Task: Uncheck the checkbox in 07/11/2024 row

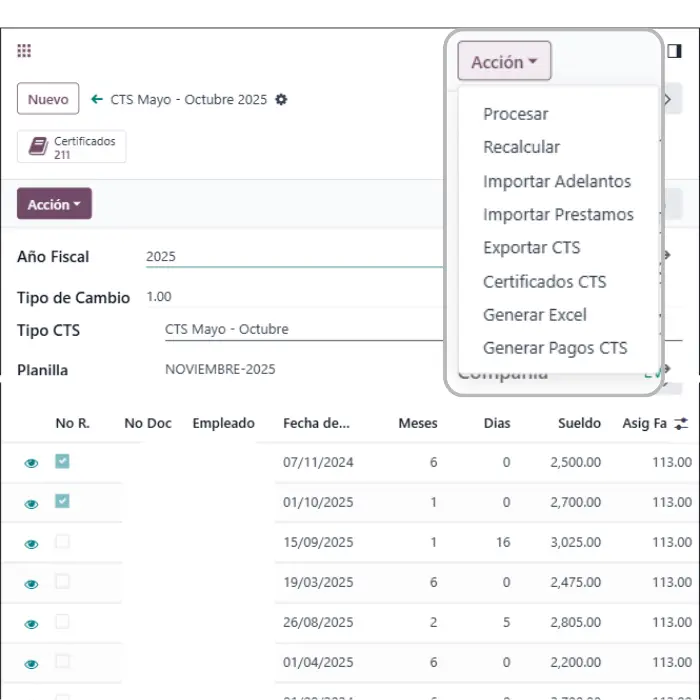Action: point(62,462)
